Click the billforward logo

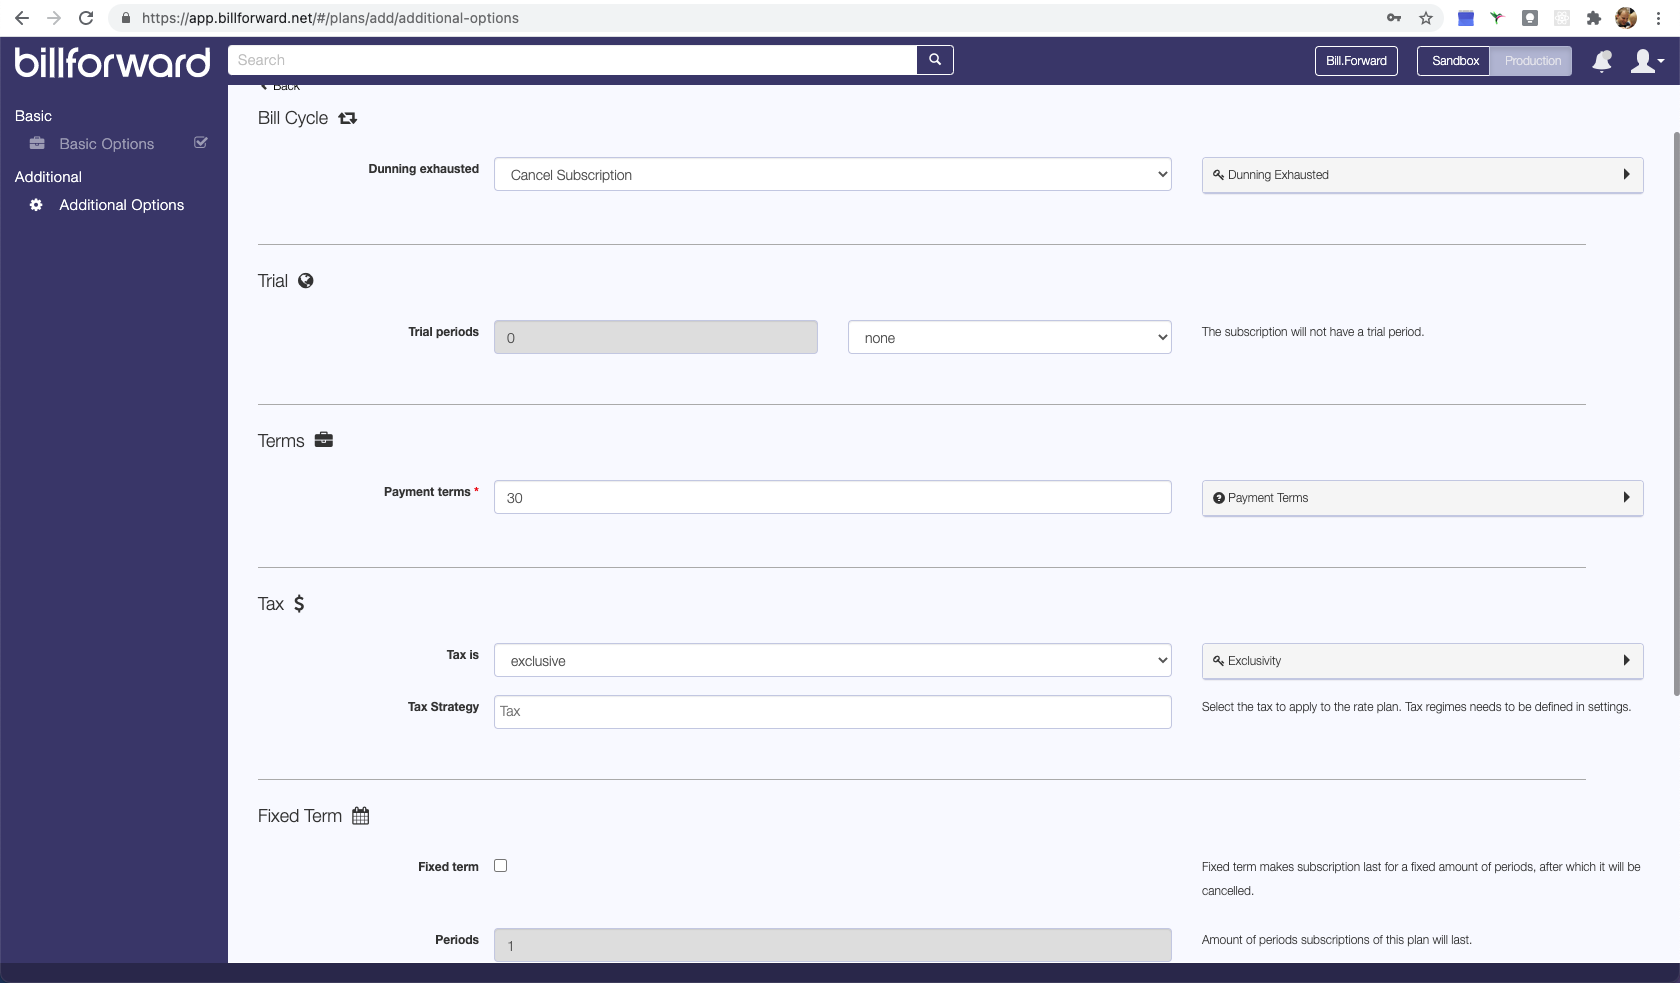click(x=112, y=62)
